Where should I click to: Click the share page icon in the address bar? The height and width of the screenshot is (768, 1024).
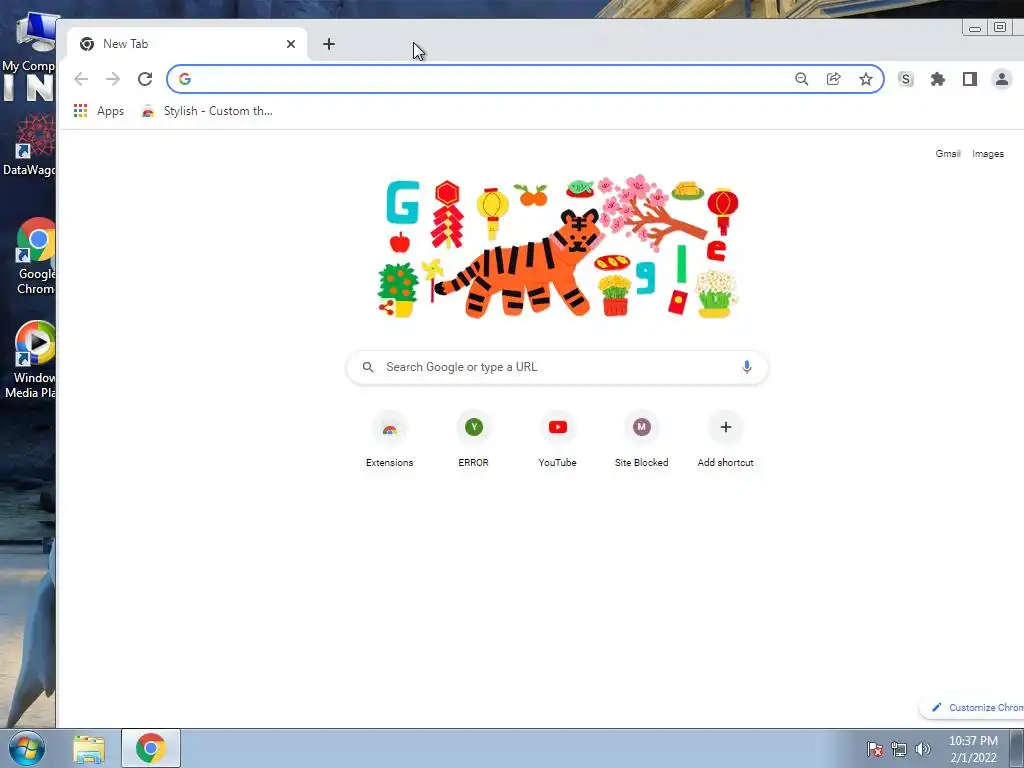pyautogui.click(x=833, y=79)
